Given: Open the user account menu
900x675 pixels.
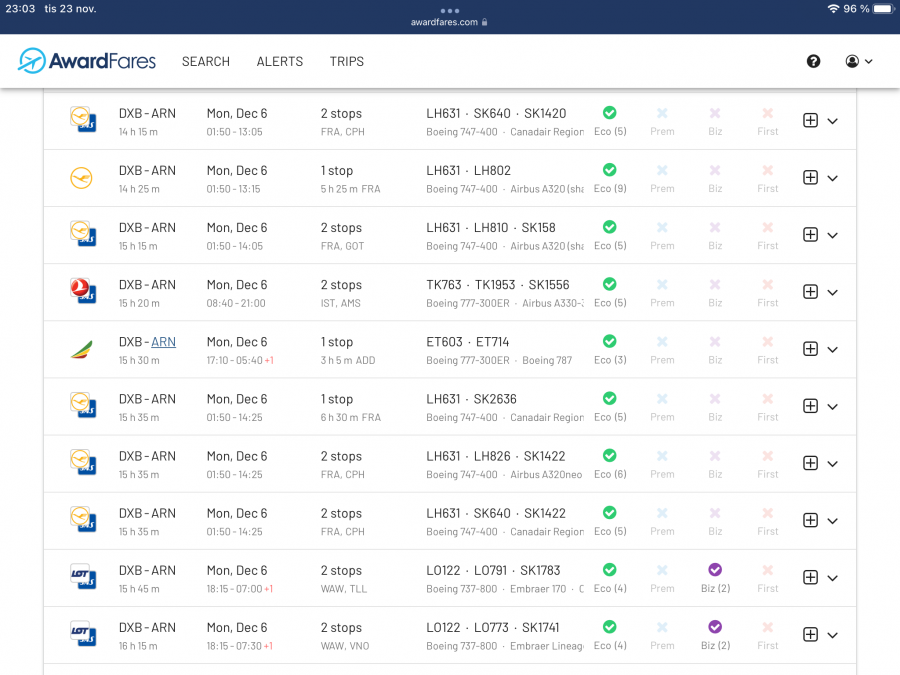Looking at the screenshot, I should click(x=858, y=61).
